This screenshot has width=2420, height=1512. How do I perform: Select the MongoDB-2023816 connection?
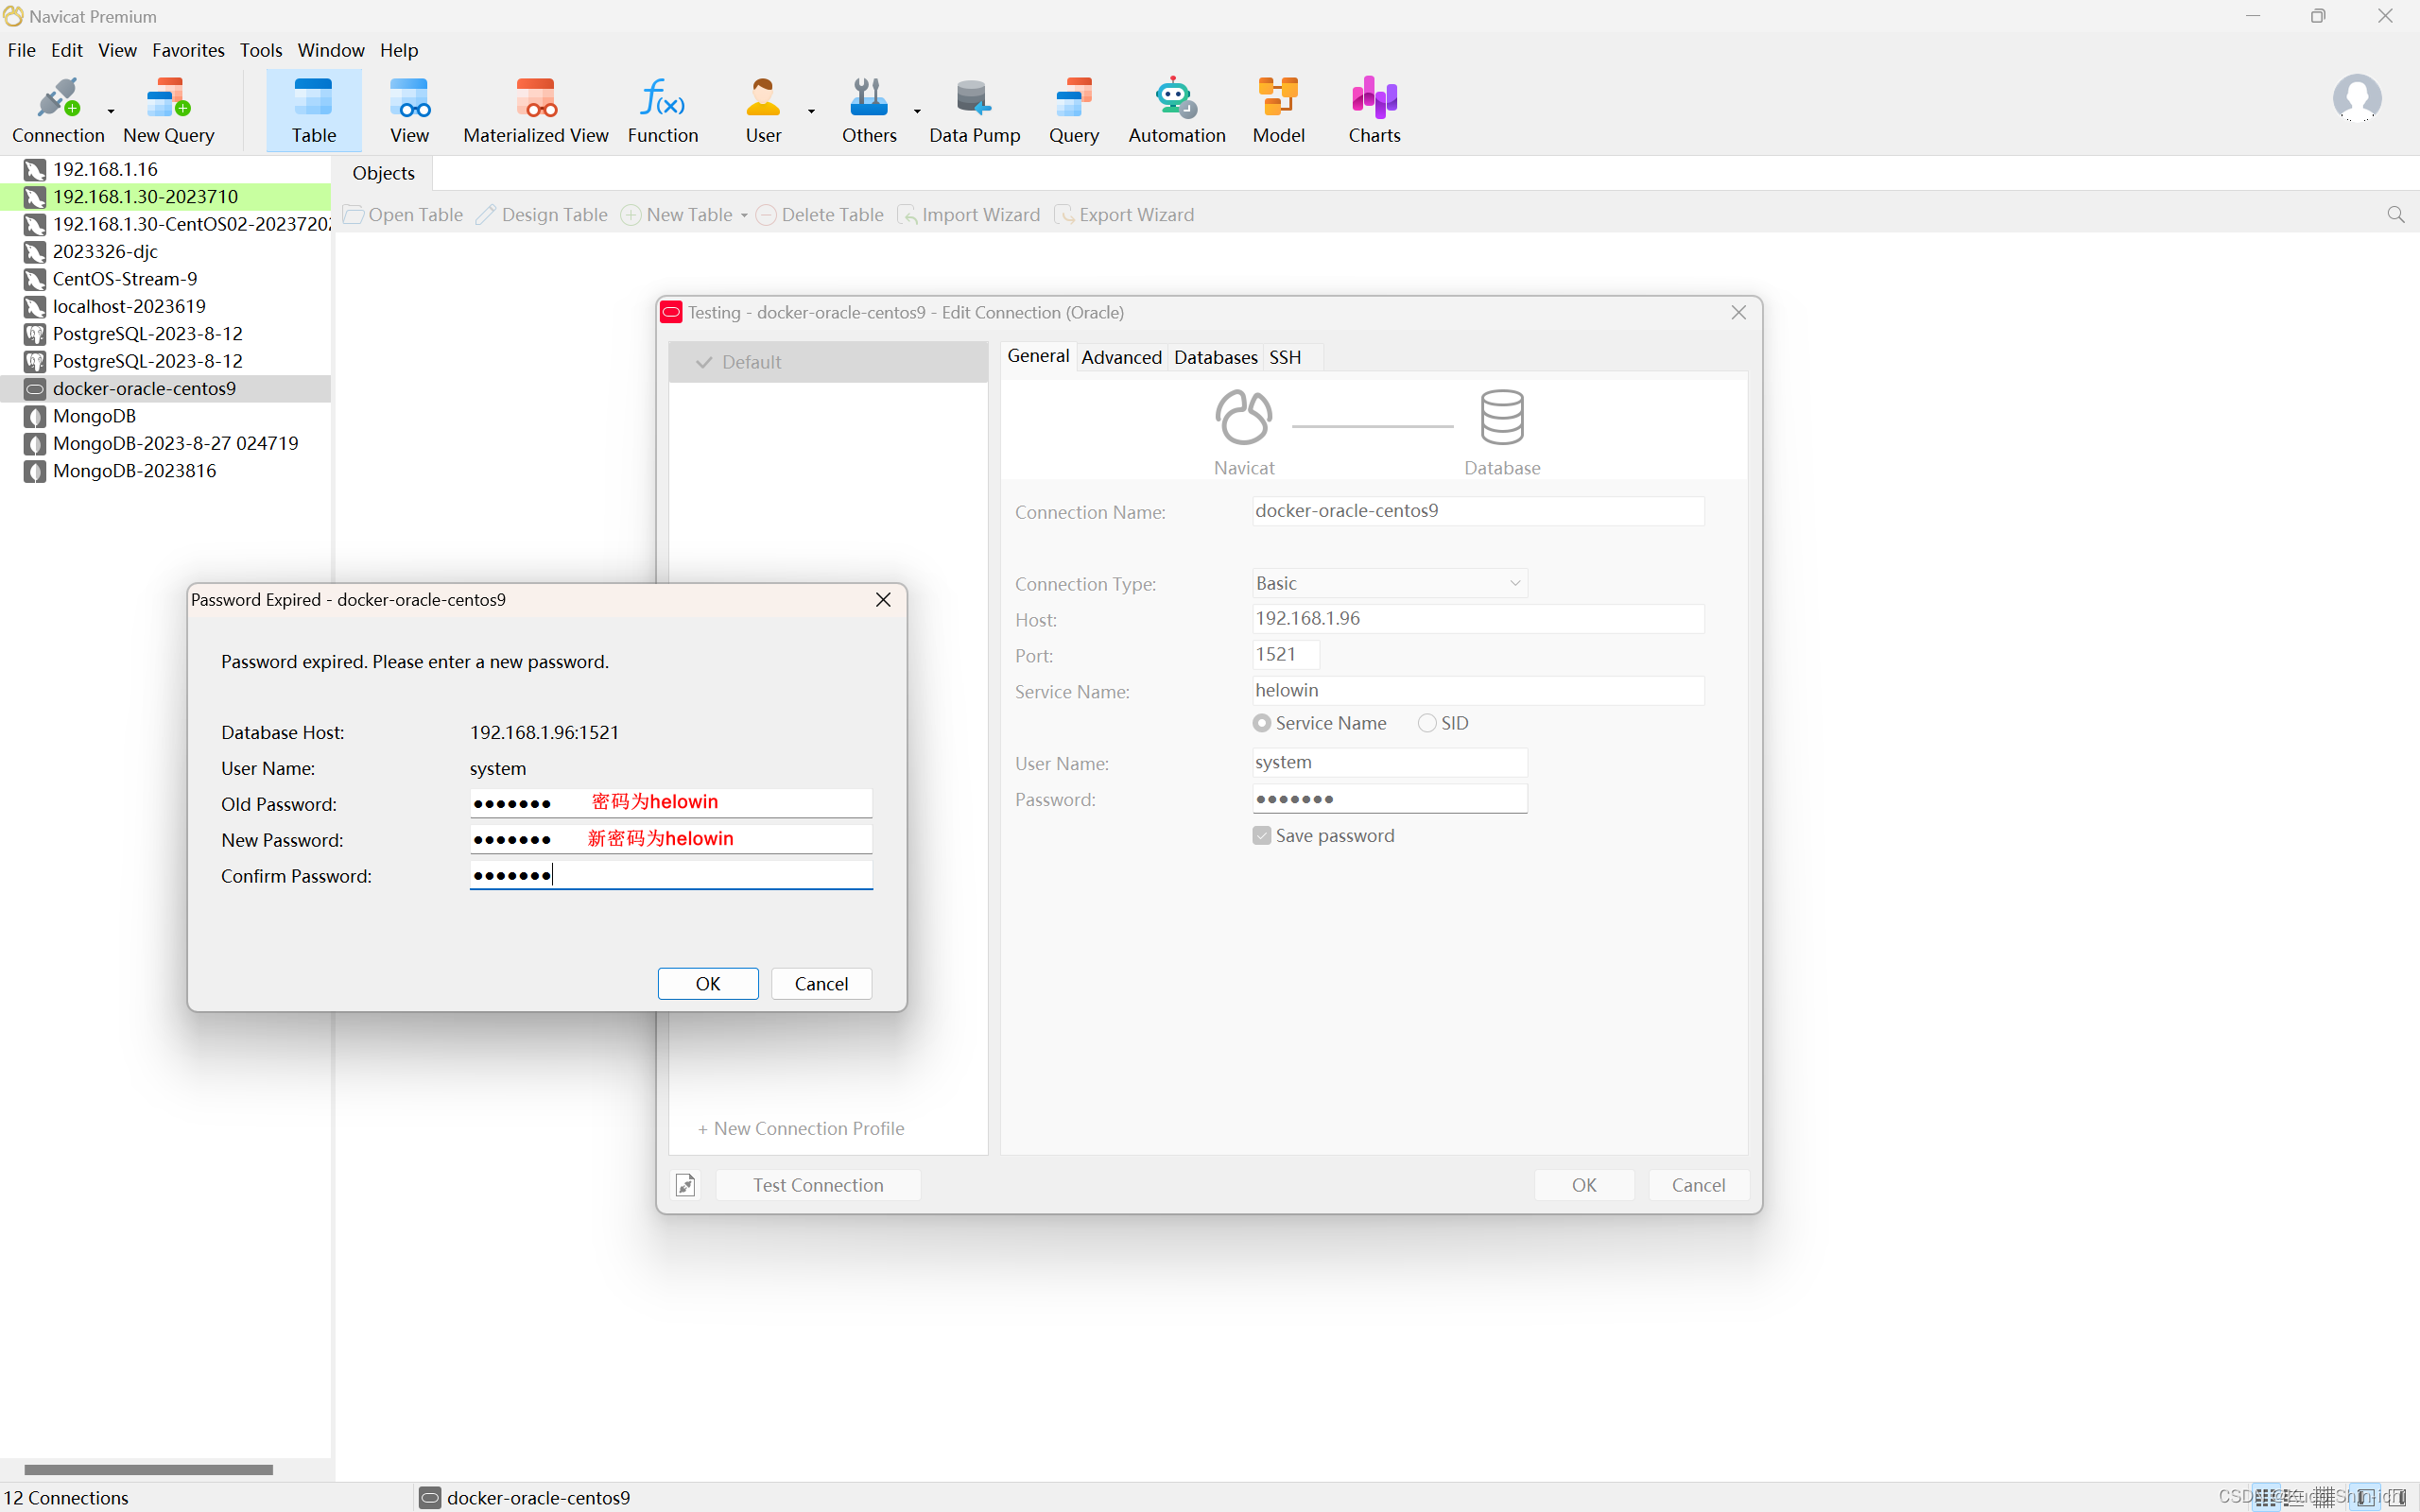coord(165,471)
